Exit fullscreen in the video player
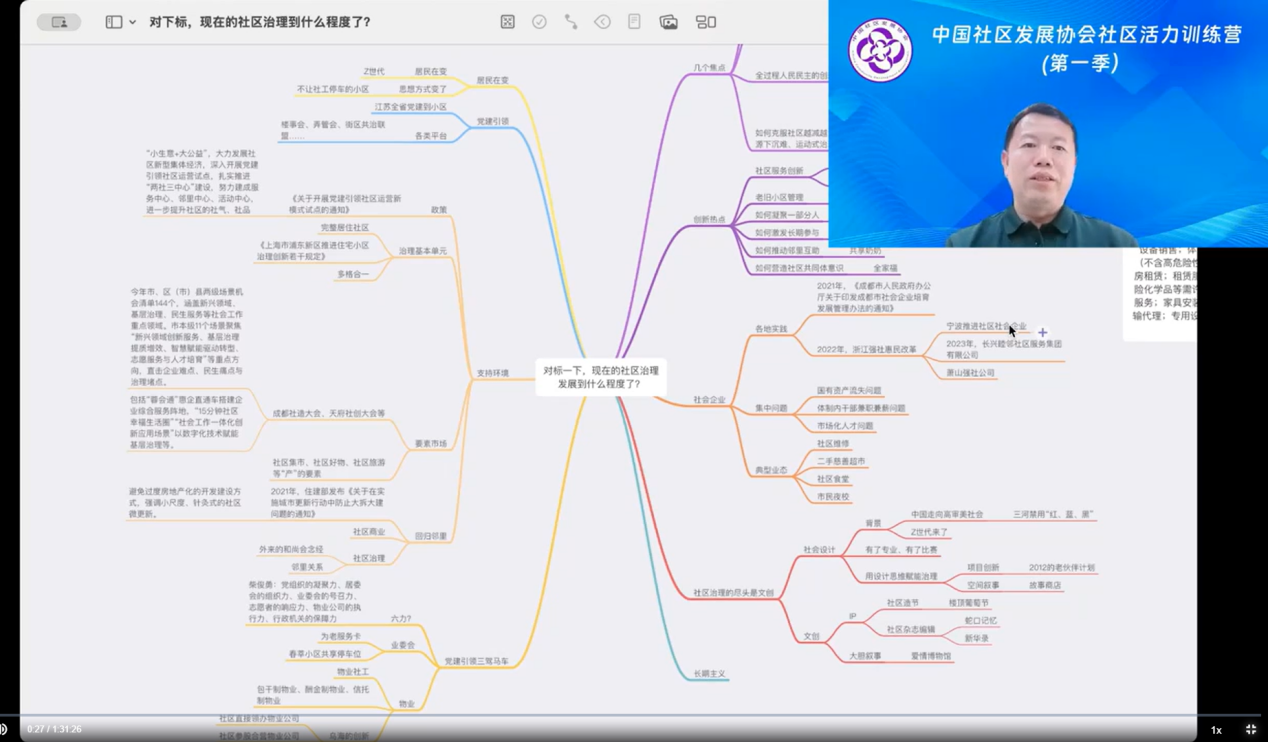The width and height of the screenshot is (1268, 742). pyautogui.click(x=1250, y=730)
